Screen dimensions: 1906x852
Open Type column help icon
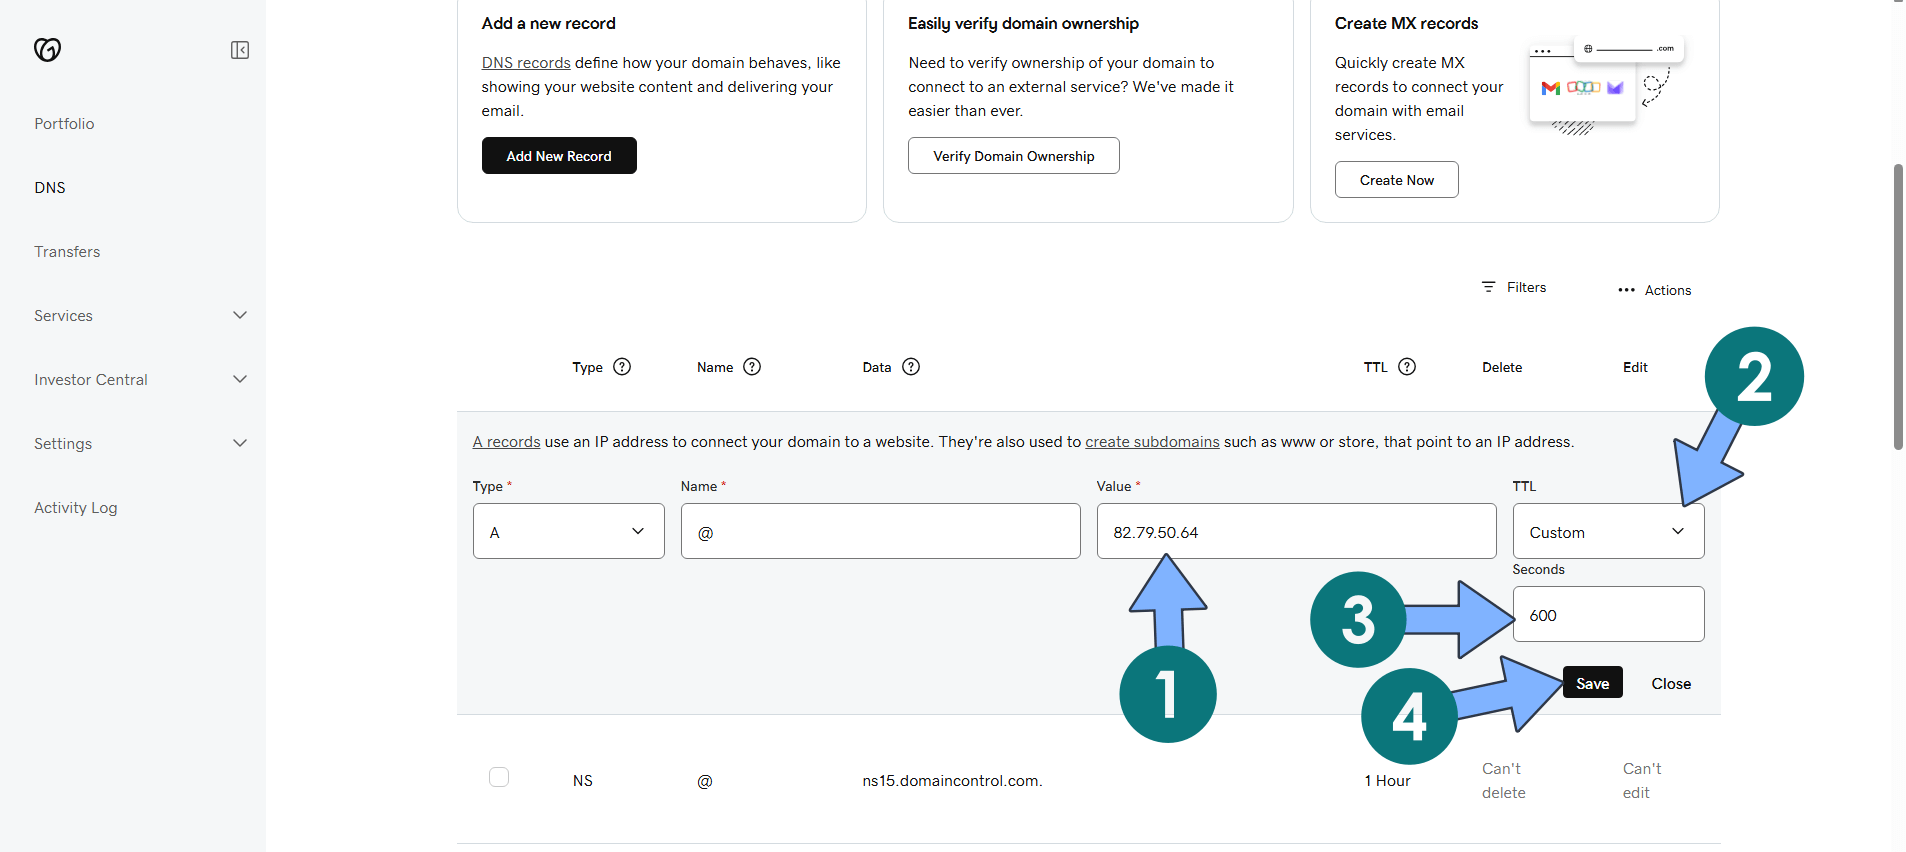pyautogui.click(x=622, y=367)
